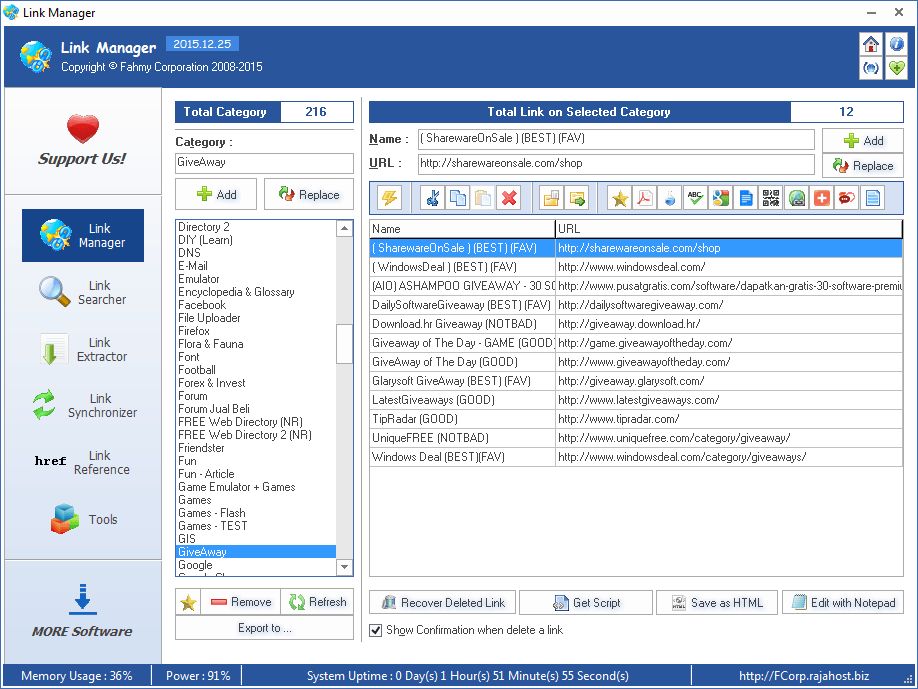The width and height of the screenshot is (918, 689).
Task: Click Save as HTML
Action: 717,602
